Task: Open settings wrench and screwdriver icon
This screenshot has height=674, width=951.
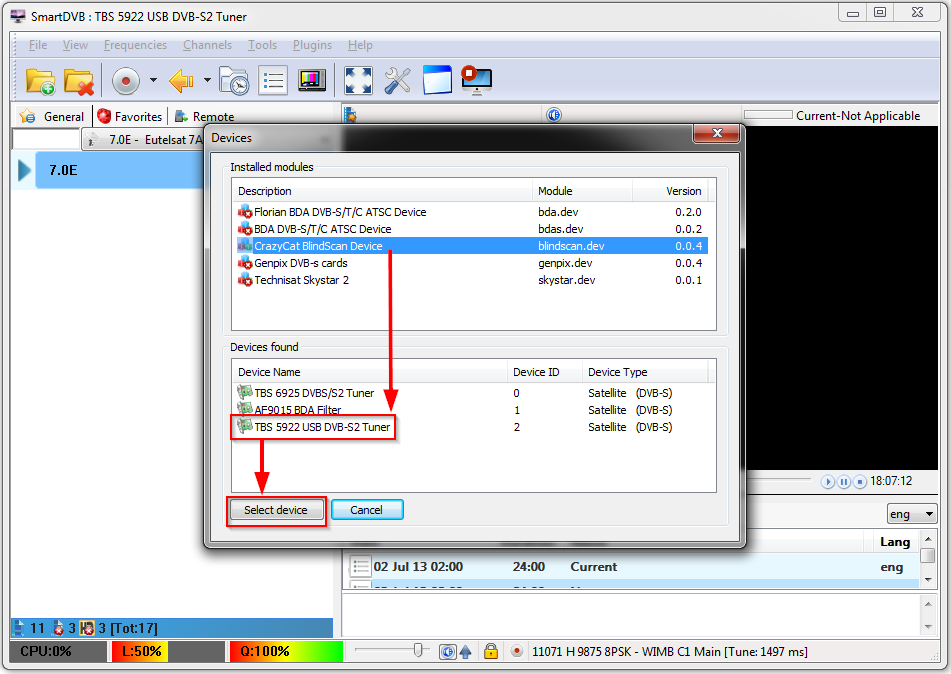Action: coord(398,80)
